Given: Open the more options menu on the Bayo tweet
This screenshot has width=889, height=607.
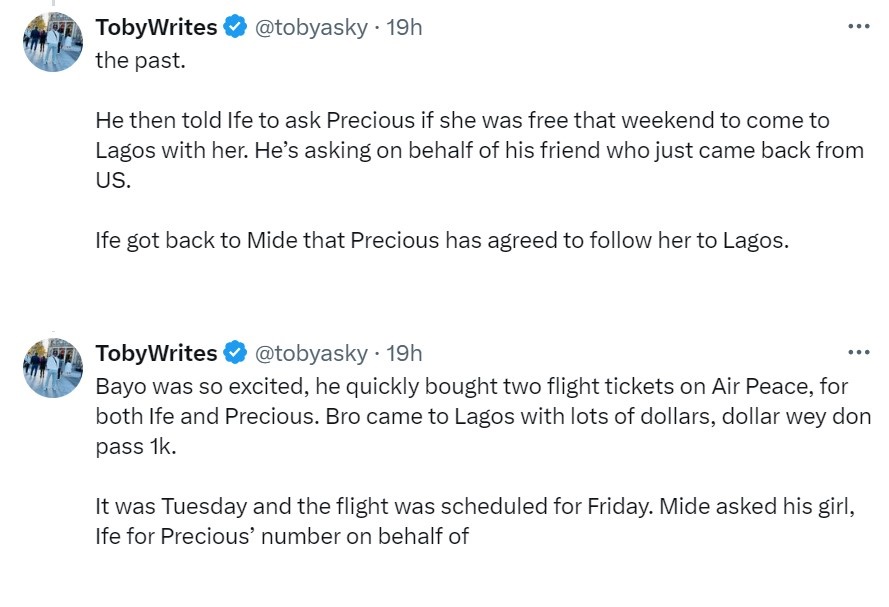Looking at the screenshot, I should 858,352.
